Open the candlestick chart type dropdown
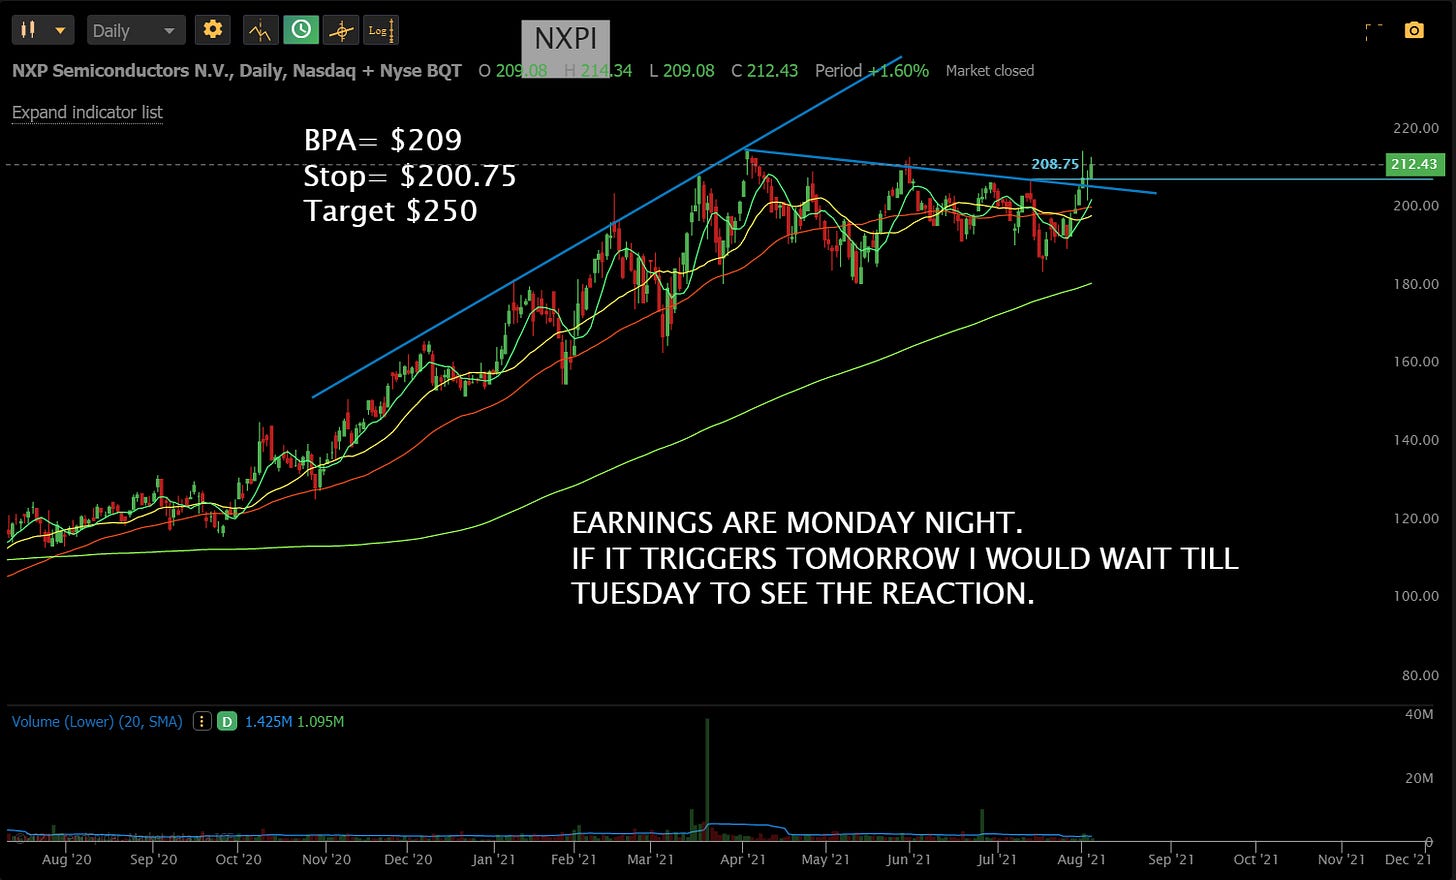The image size is (1456, 880). (x=42, y=30)
